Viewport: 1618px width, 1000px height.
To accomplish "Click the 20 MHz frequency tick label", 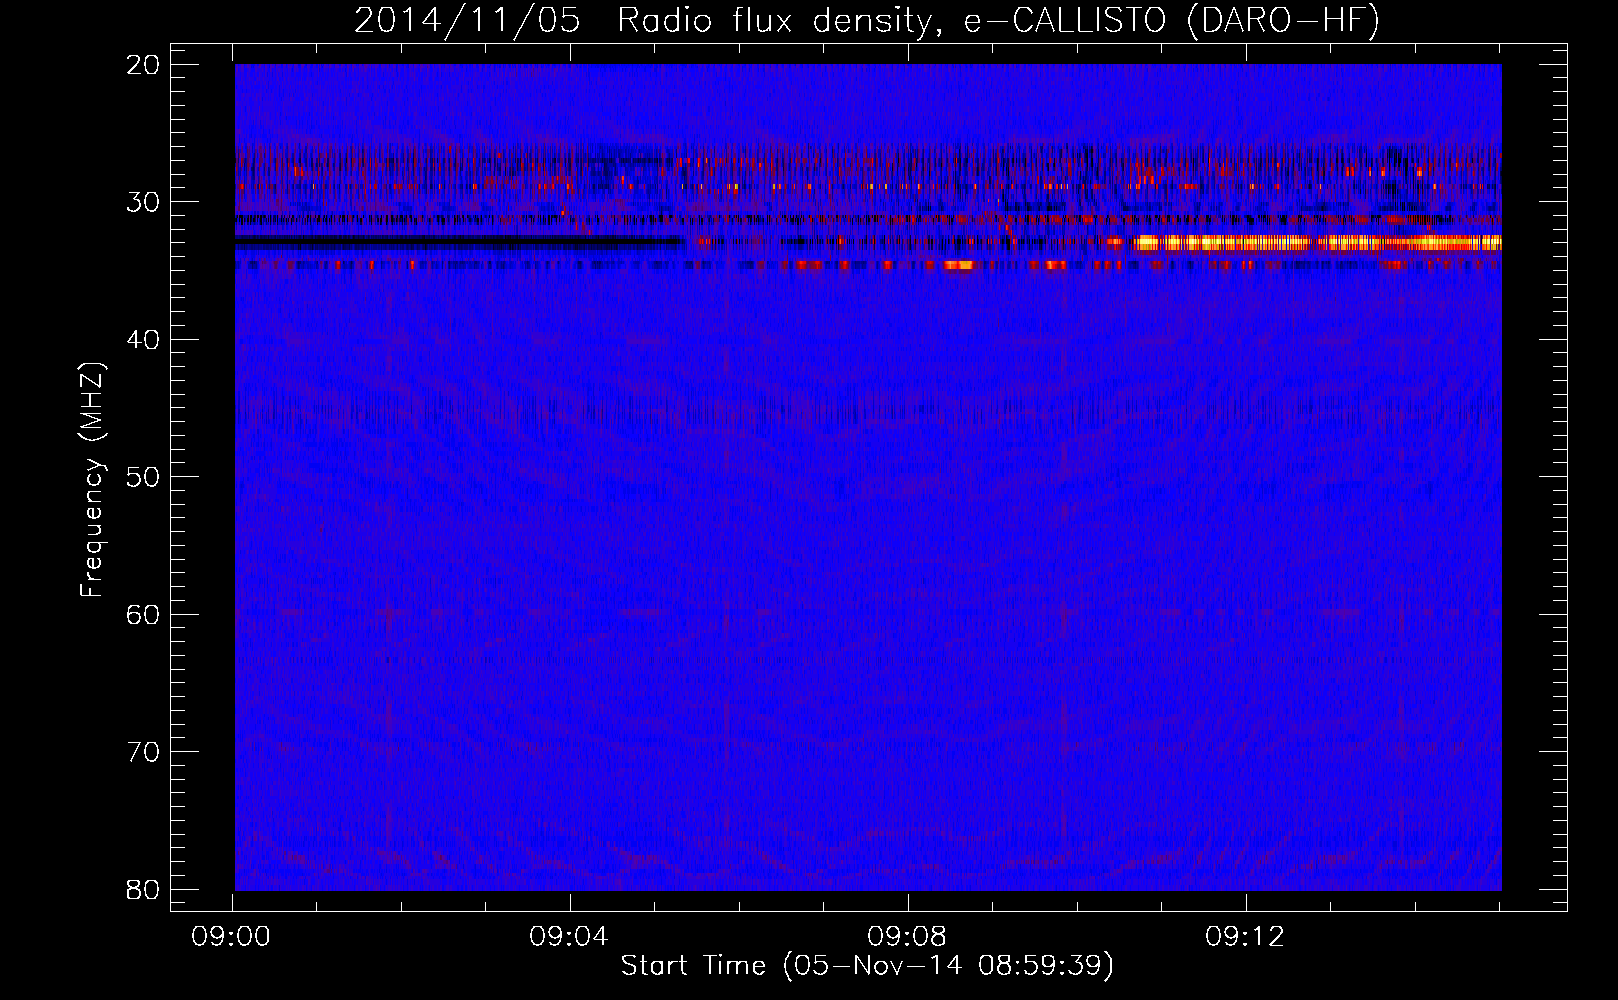I will click(x=143, y=64).
